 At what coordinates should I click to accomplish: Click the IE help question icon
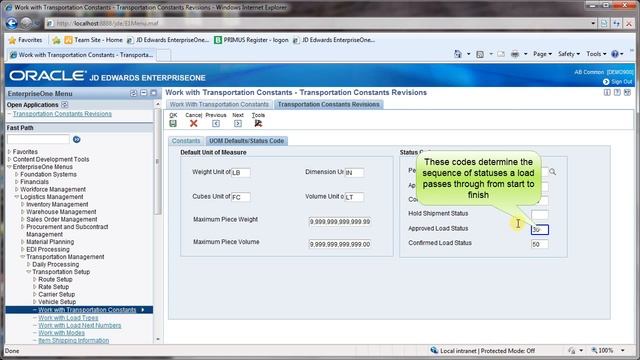[x=615, y=54]
